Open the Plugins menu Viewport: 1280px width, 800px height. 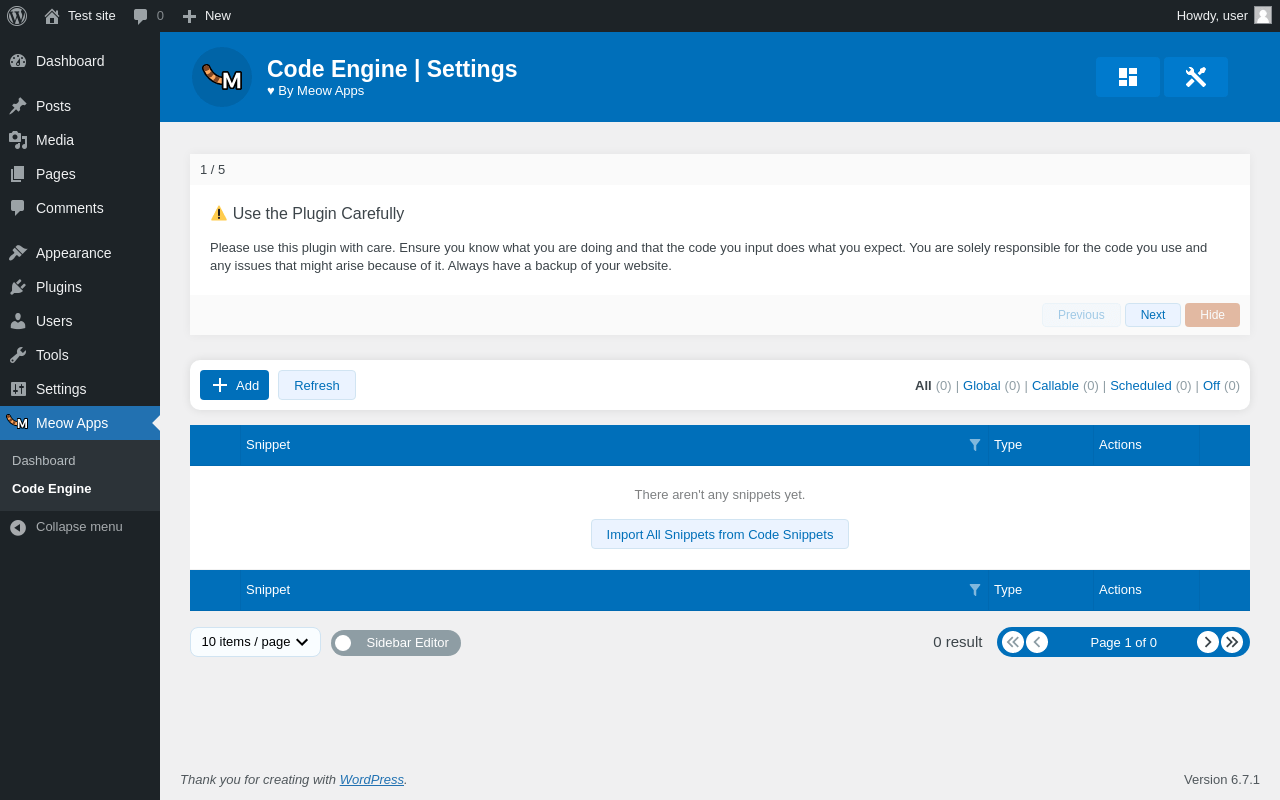pos(80,287)
